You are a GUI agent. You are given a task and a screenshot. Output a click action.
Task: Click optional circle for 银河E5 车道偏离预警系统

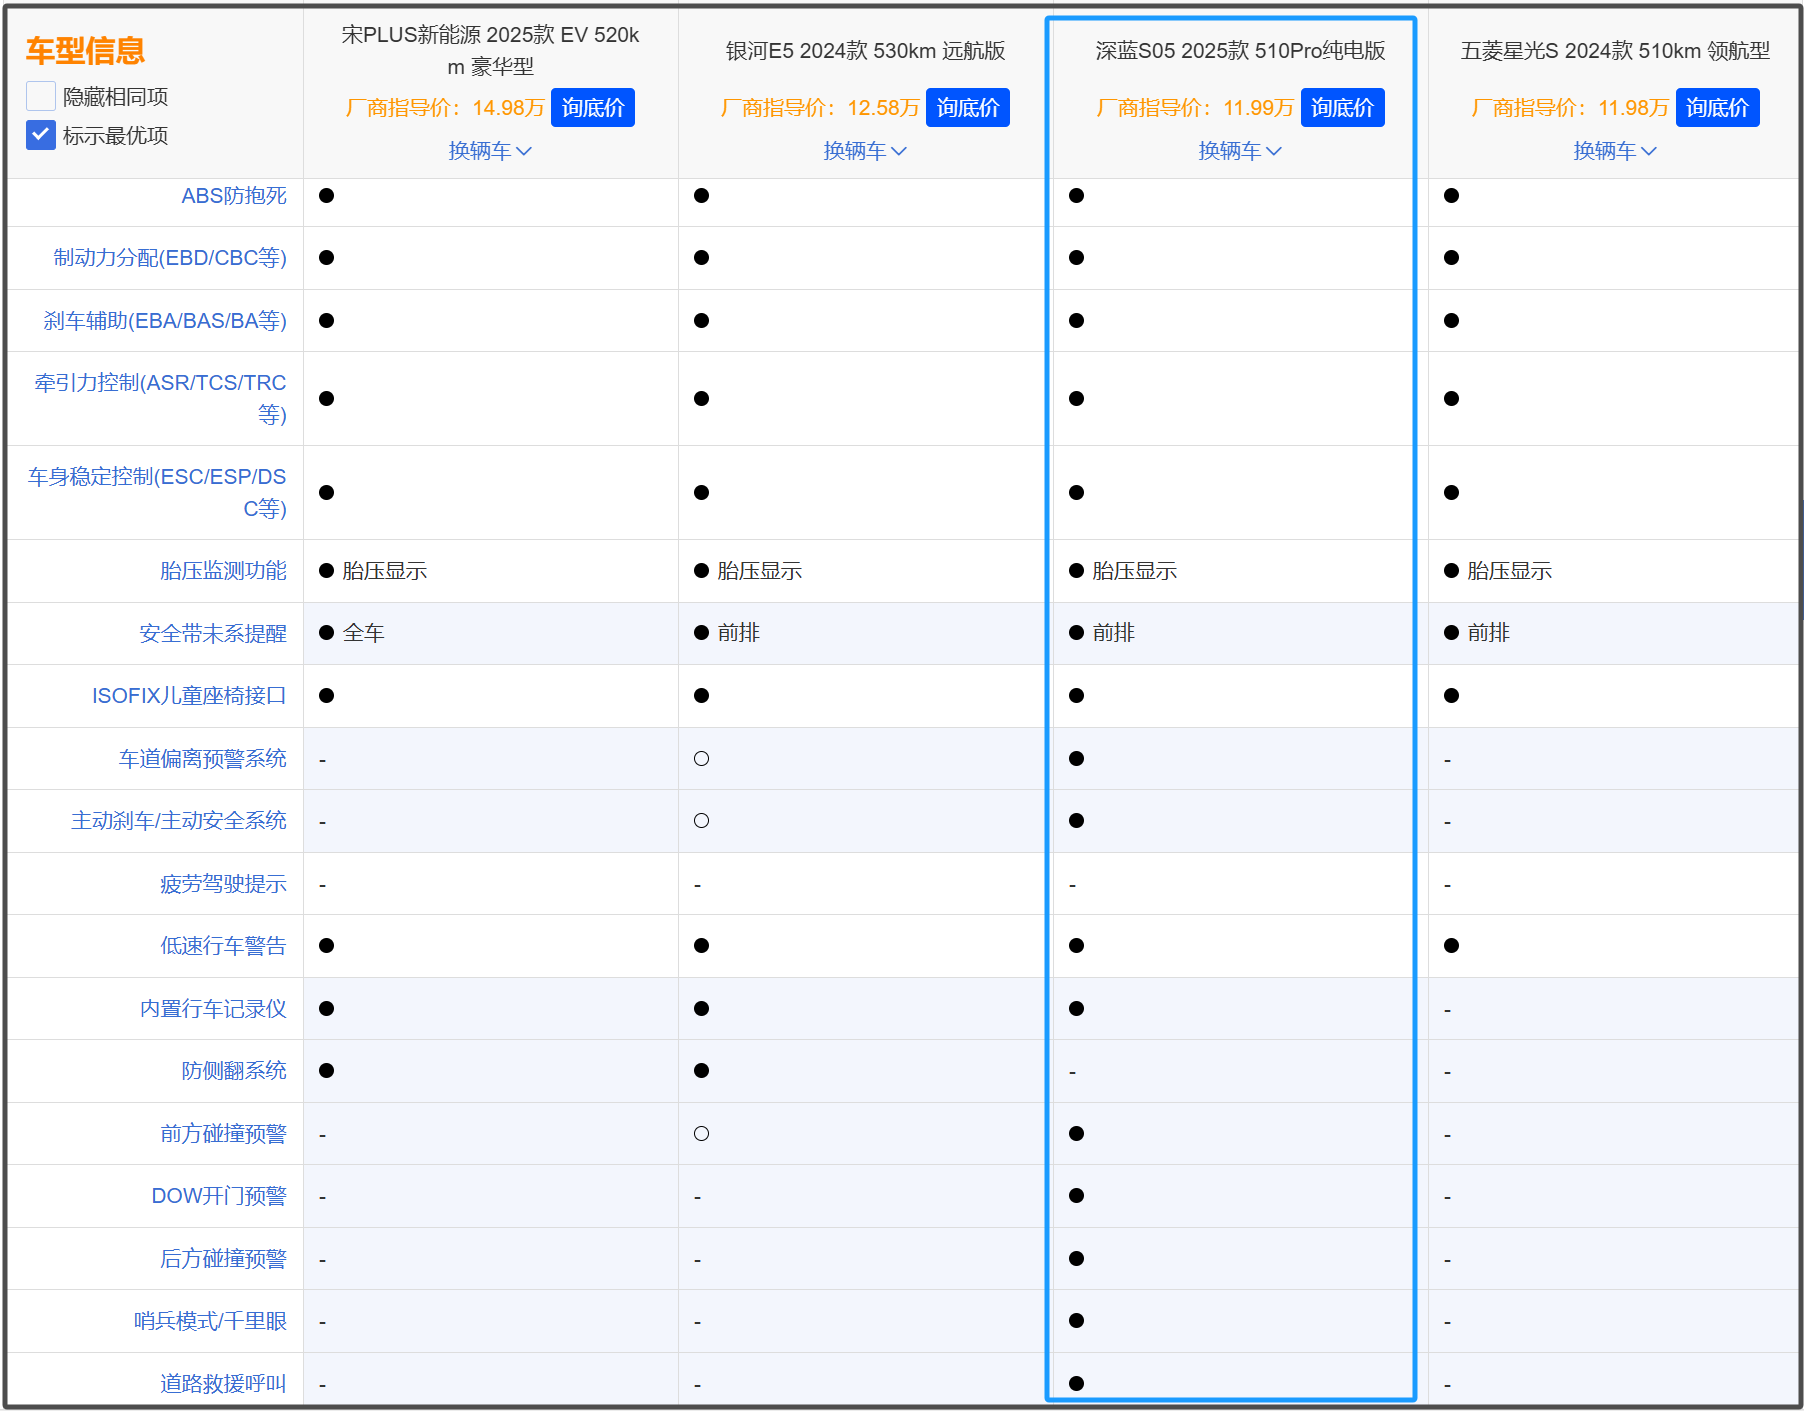pos(701,758)
